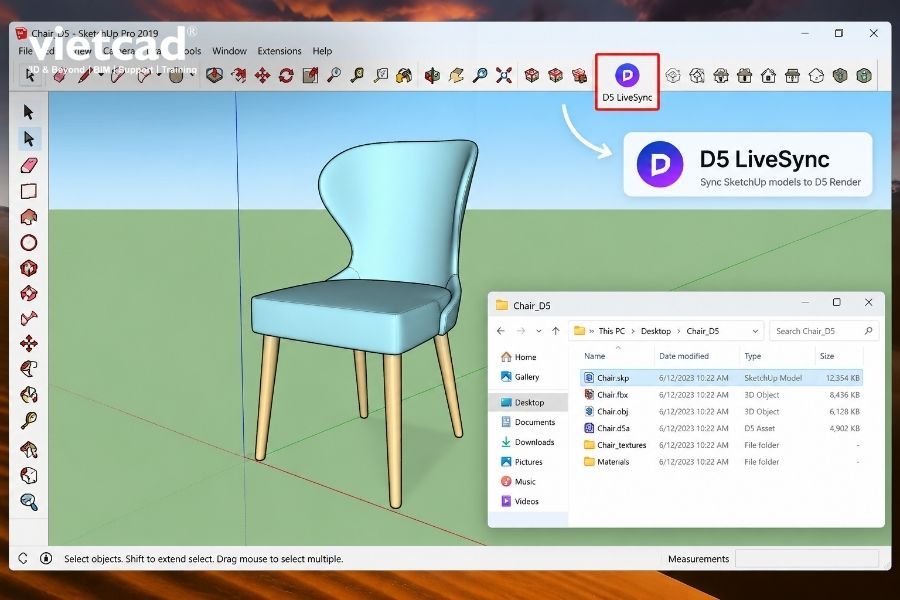Click the mushroom-shaped icon in left toolbar
Screen dimensions: 900x600
point(29,450)
